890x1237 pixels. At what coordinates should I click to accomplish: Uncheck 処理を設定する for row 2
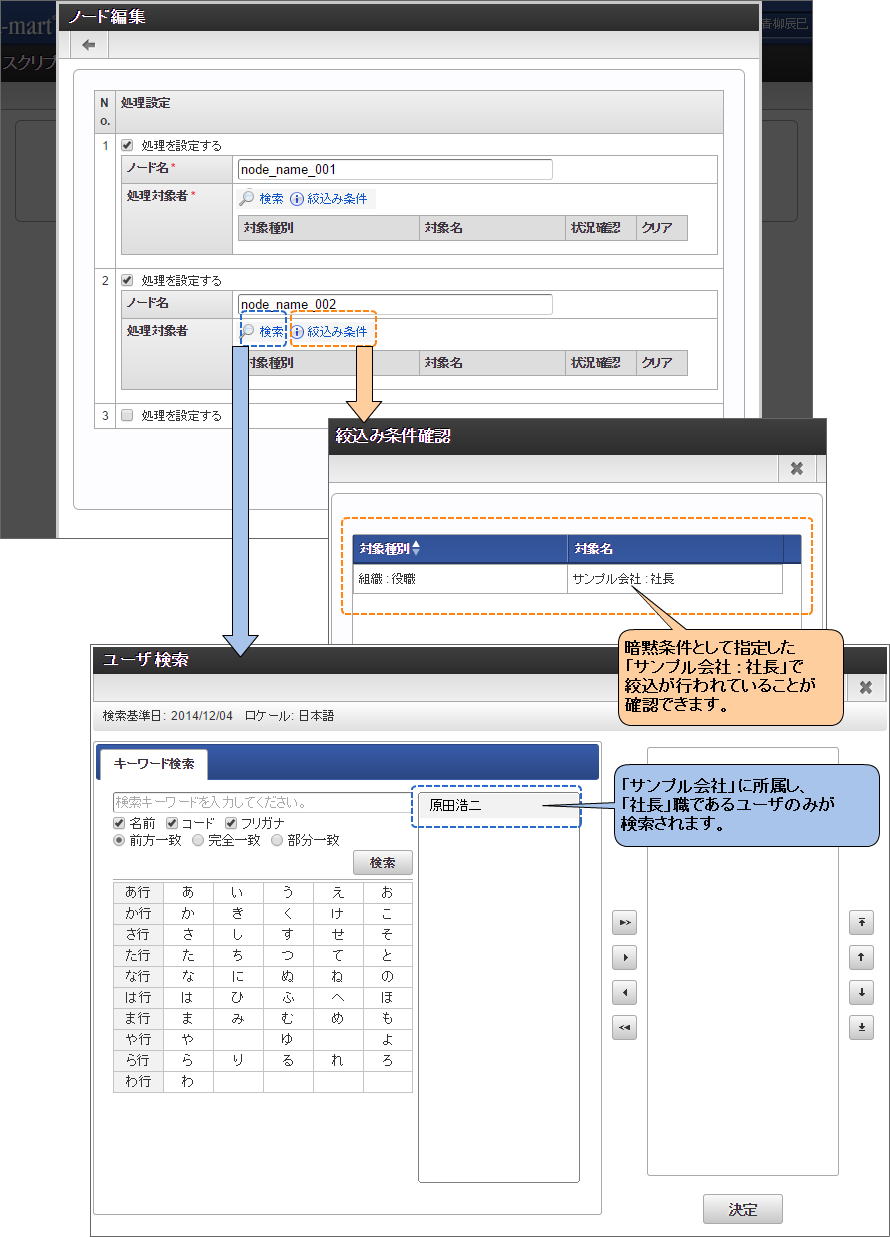coord(127,280)
